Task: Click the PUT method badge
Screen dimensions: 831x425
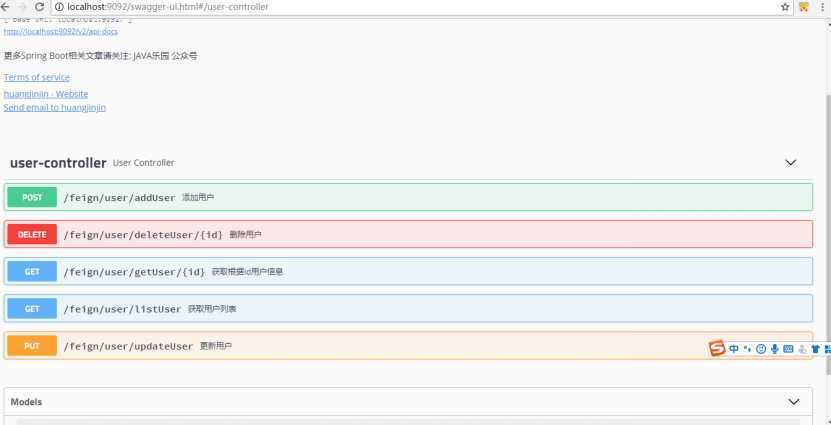Action: click(x=32, y=346)
